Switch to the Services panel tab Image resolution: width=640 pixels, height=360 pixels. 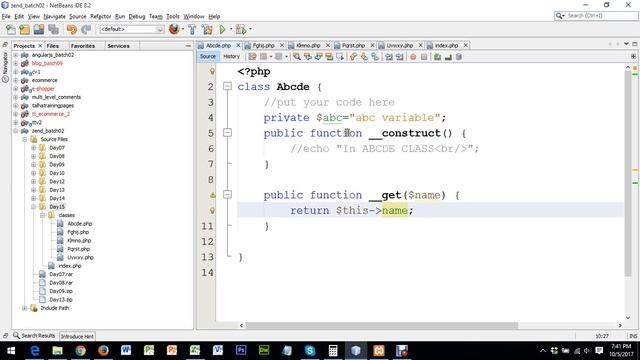click(x=118, y=46)
